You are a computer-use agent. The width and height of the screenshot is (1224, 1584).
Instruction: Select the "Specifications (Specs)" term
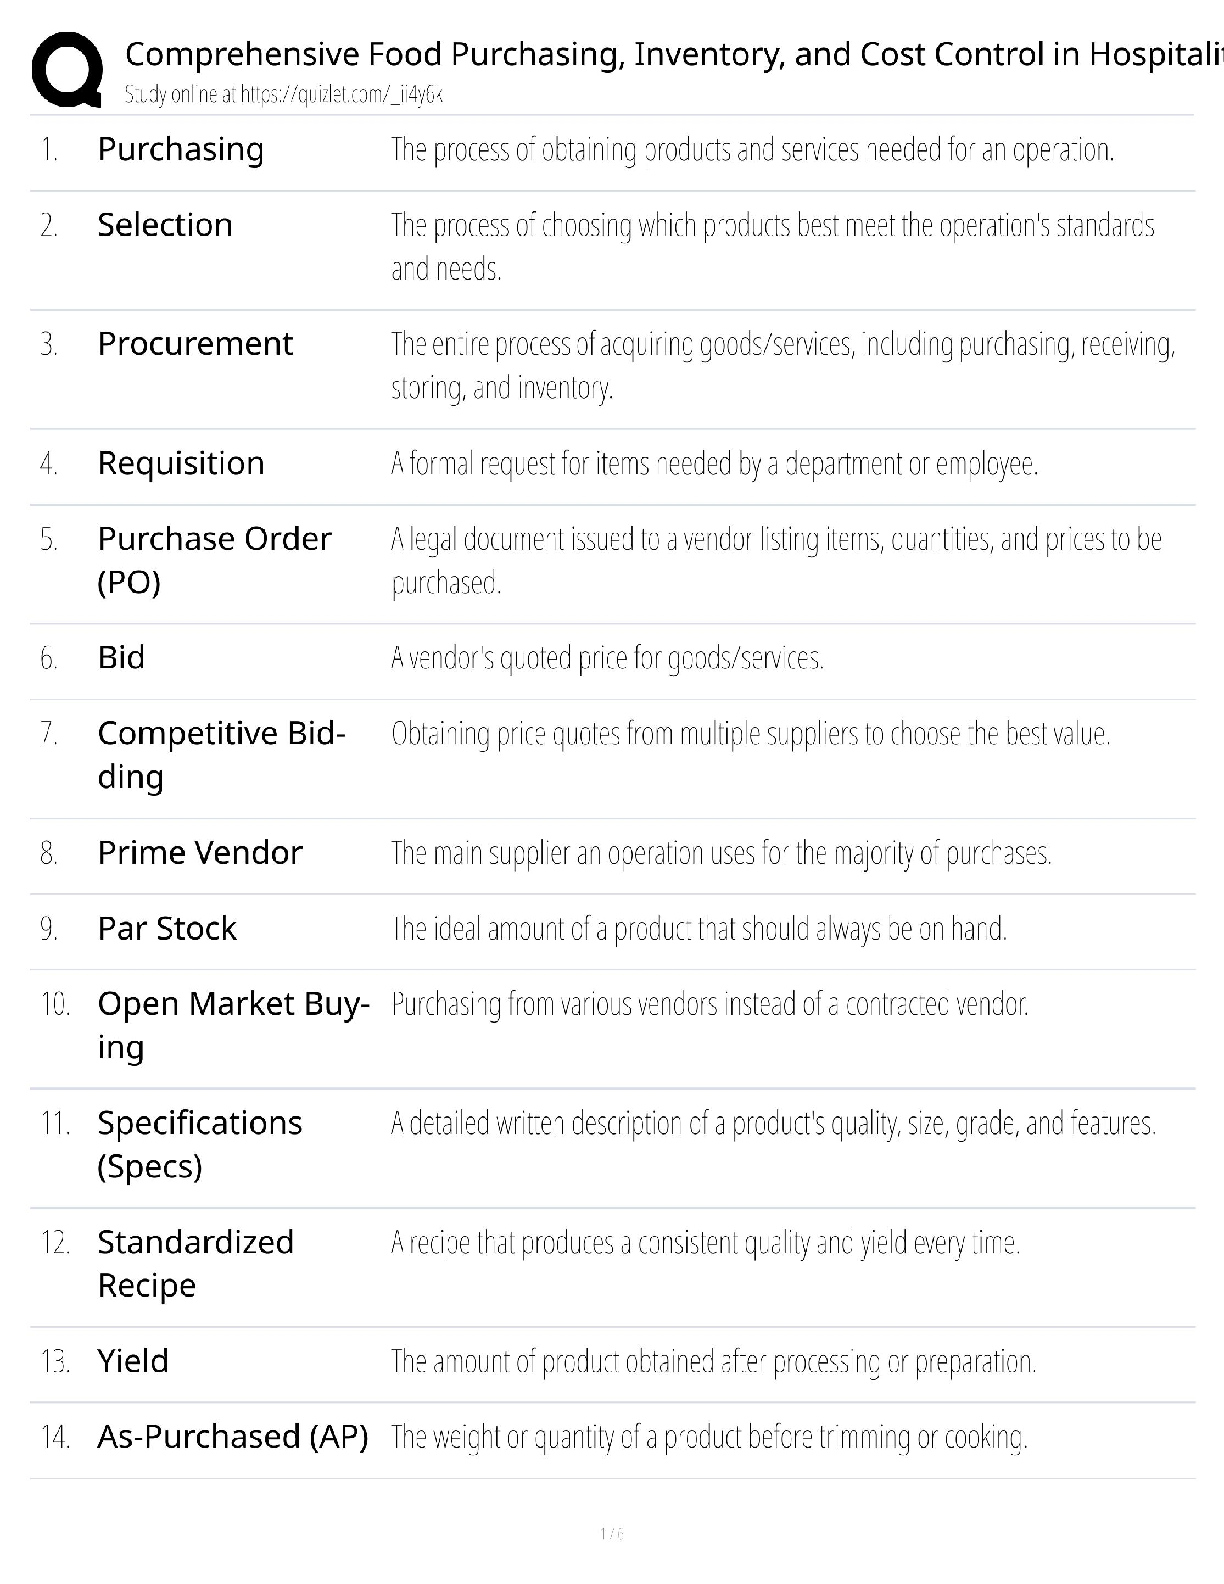pyautogui.click(x=199, y=1144)
